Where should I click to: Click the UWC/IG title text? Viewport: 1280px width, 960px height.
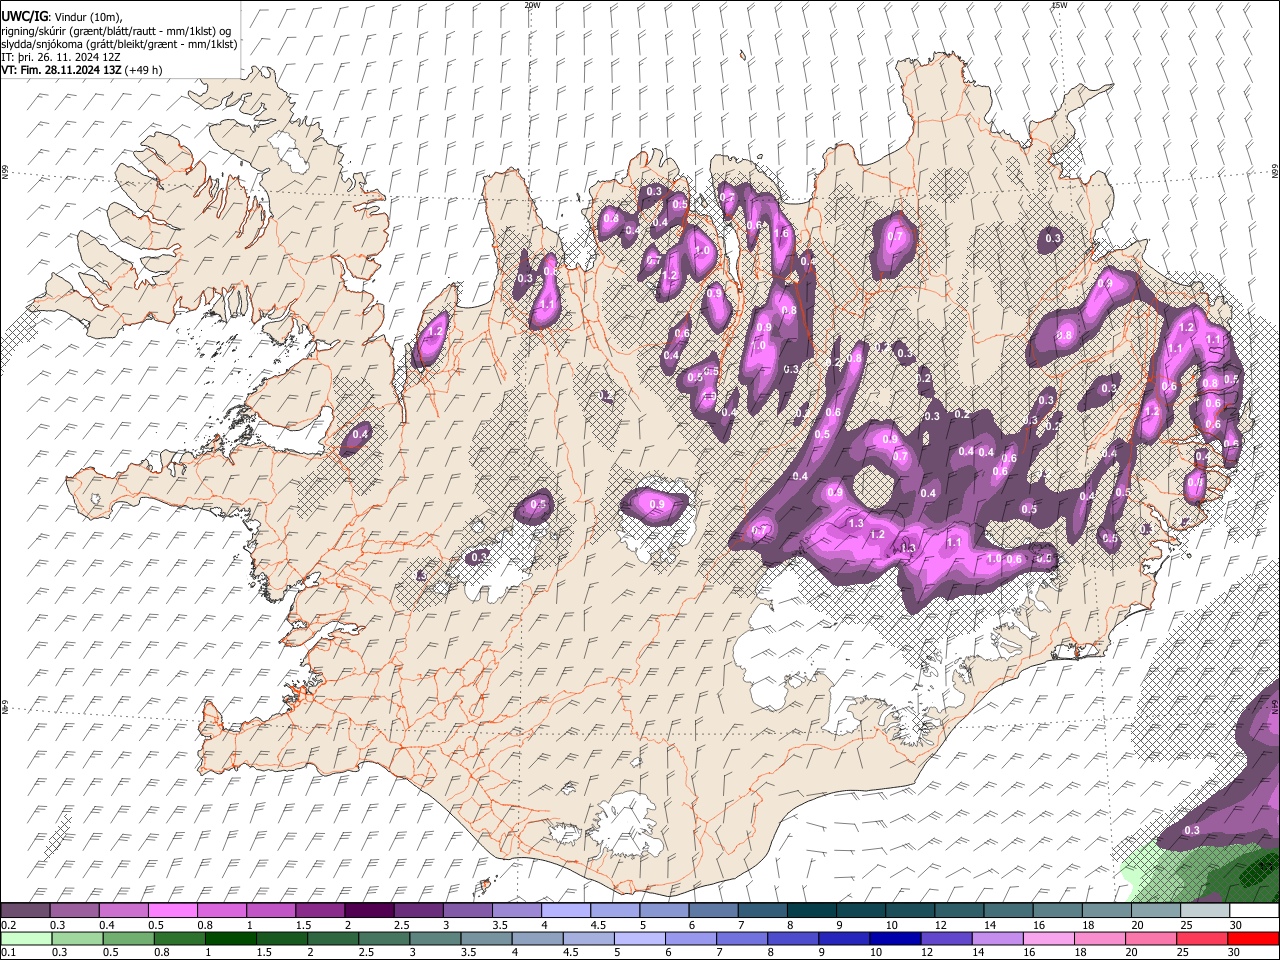click(25, 16)
